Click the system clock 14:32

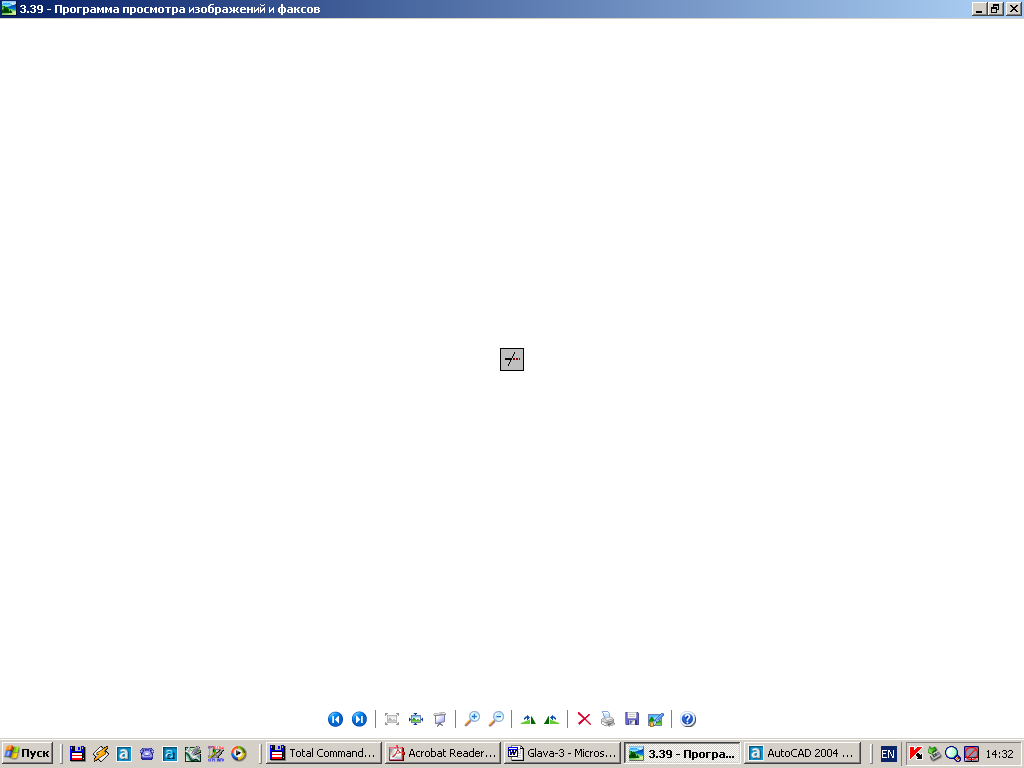(x=999, y=754)
